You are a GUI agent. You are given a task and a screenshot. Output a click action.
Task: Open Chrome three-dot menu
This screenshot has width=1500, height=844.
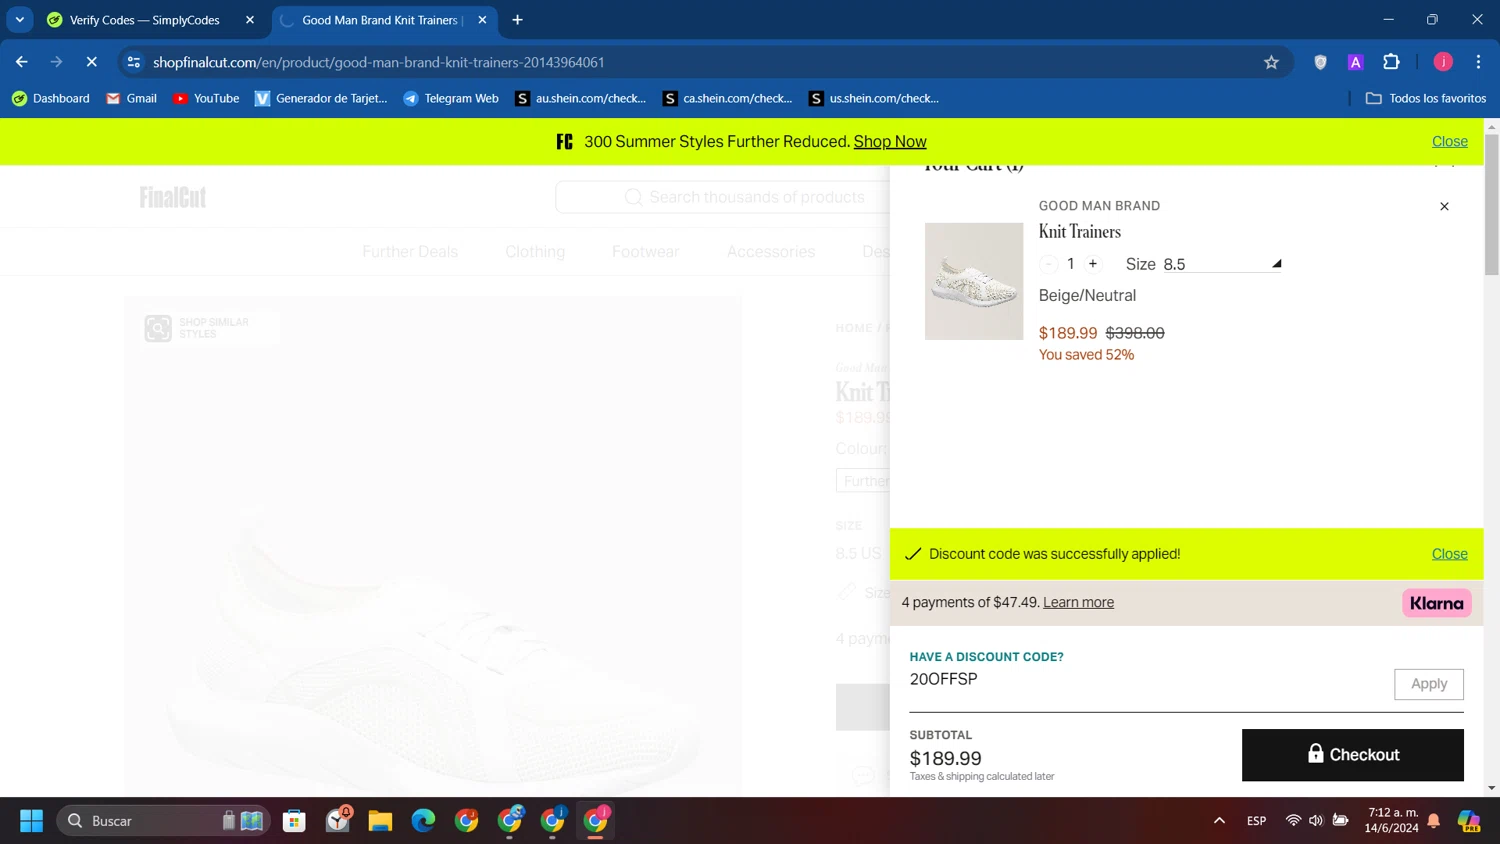pos(1478,62)
